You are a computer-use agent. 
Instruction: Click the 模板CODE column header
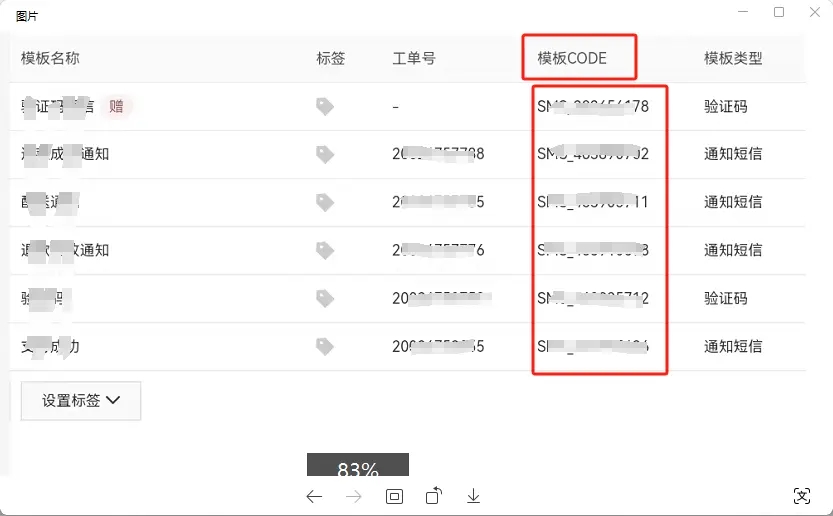pos(572,58)
